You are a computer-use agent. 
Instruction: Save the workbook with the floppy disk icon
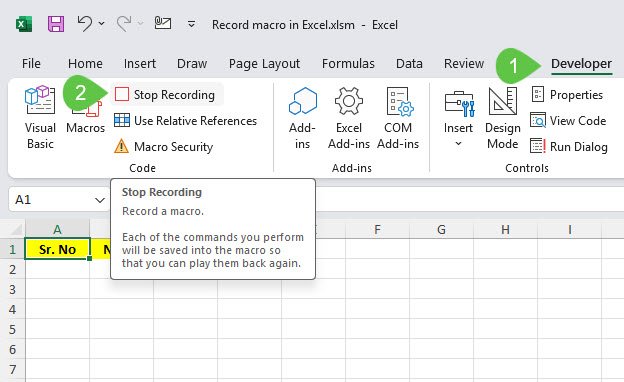[x=56, y=24]
